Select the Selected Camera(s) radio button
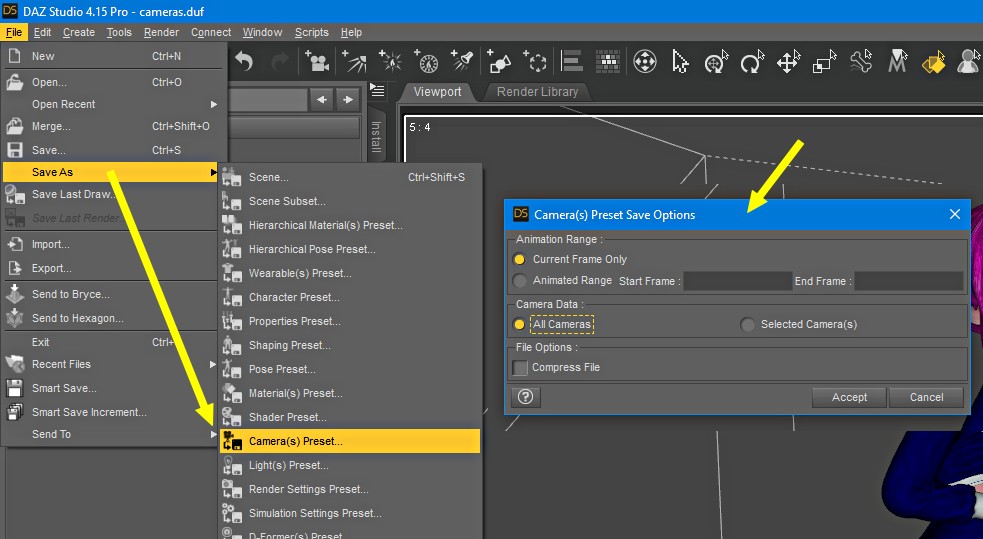Screen dimensions: 983x539 click(747, 324)
